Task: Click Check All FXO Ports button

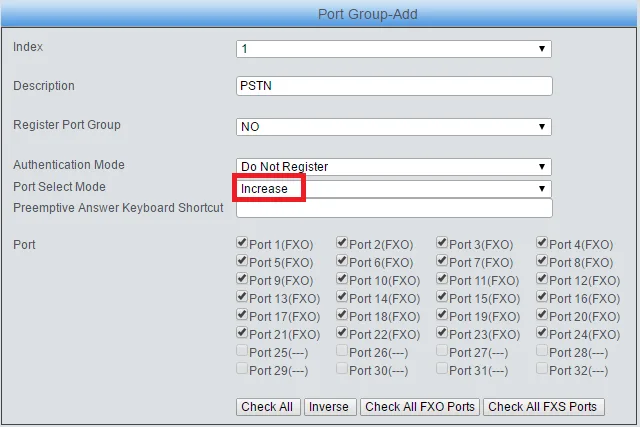Action: [420, 407]
